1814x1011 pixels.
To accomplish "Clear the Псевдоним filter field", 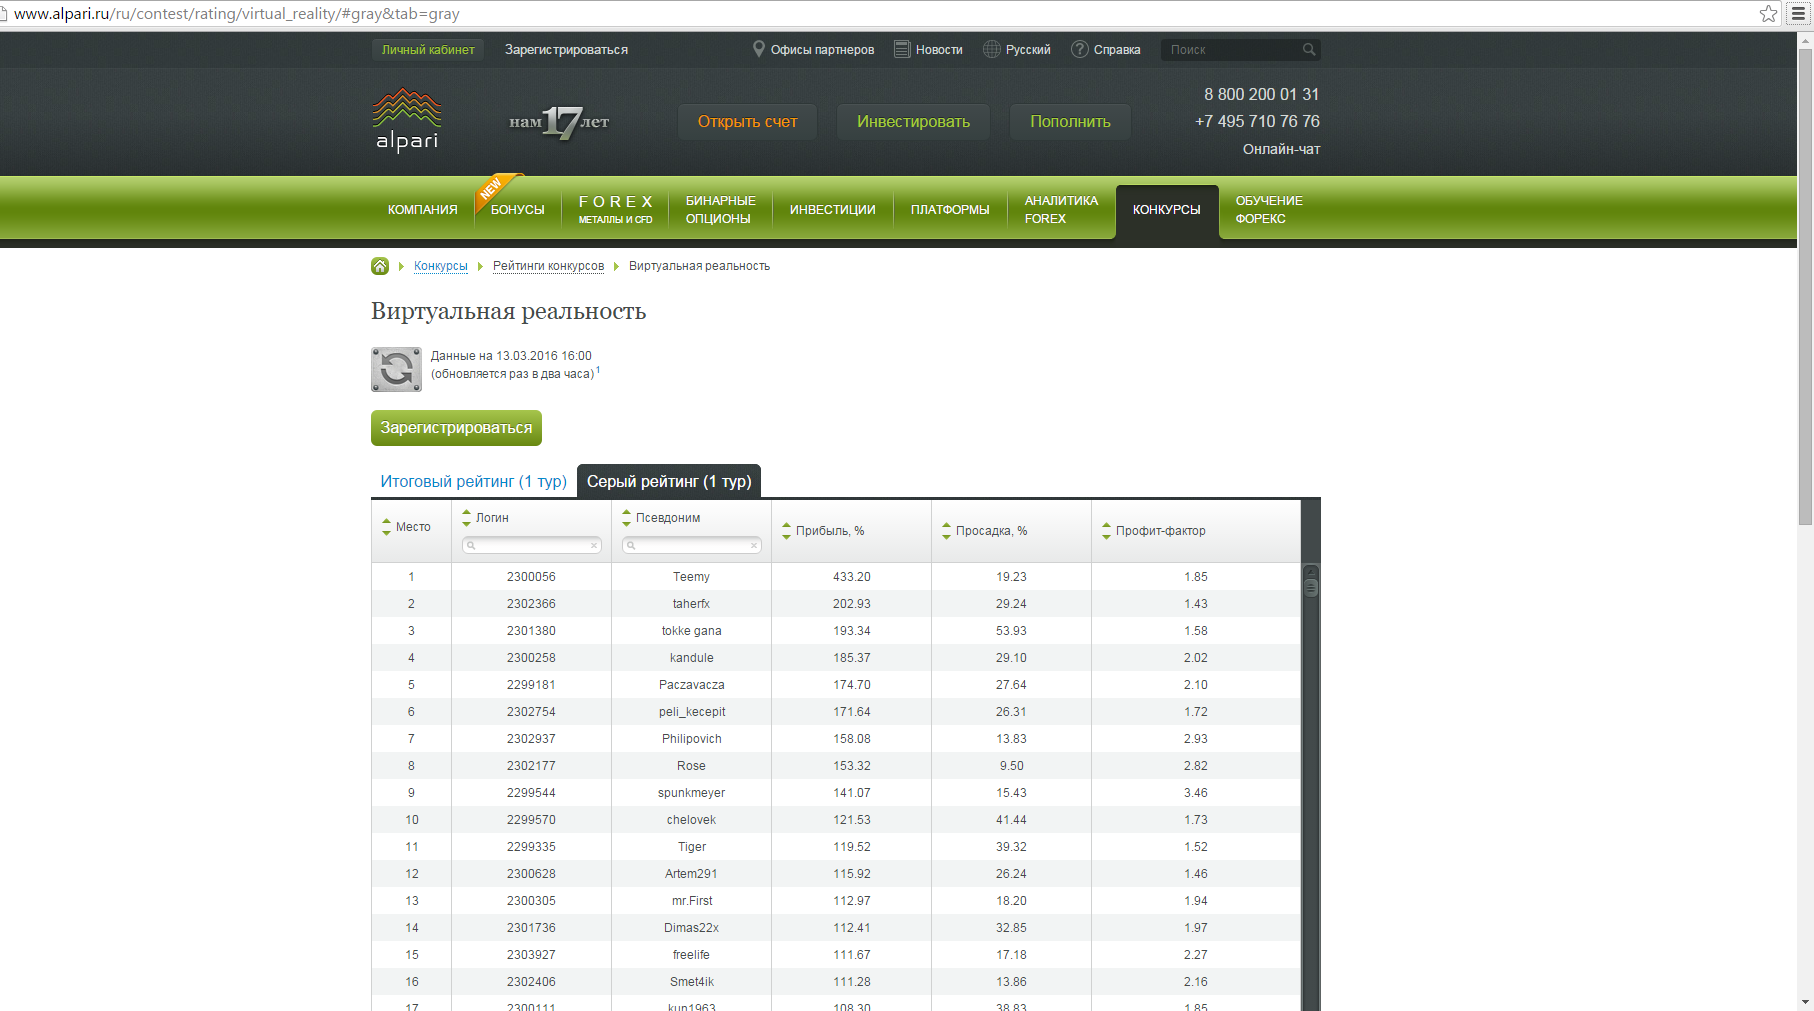I will point(754,545).
